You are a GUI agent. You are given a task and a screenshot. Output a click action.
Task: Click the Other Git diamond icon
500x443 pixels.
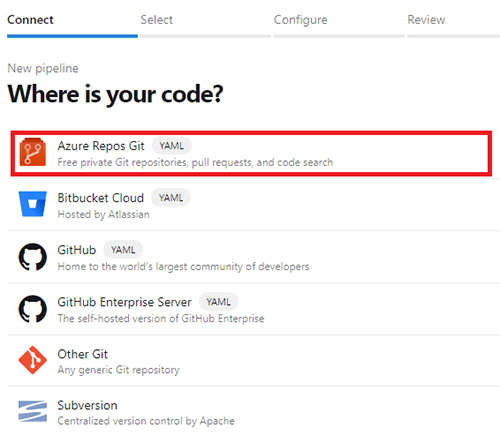click(x=32, y=360)
